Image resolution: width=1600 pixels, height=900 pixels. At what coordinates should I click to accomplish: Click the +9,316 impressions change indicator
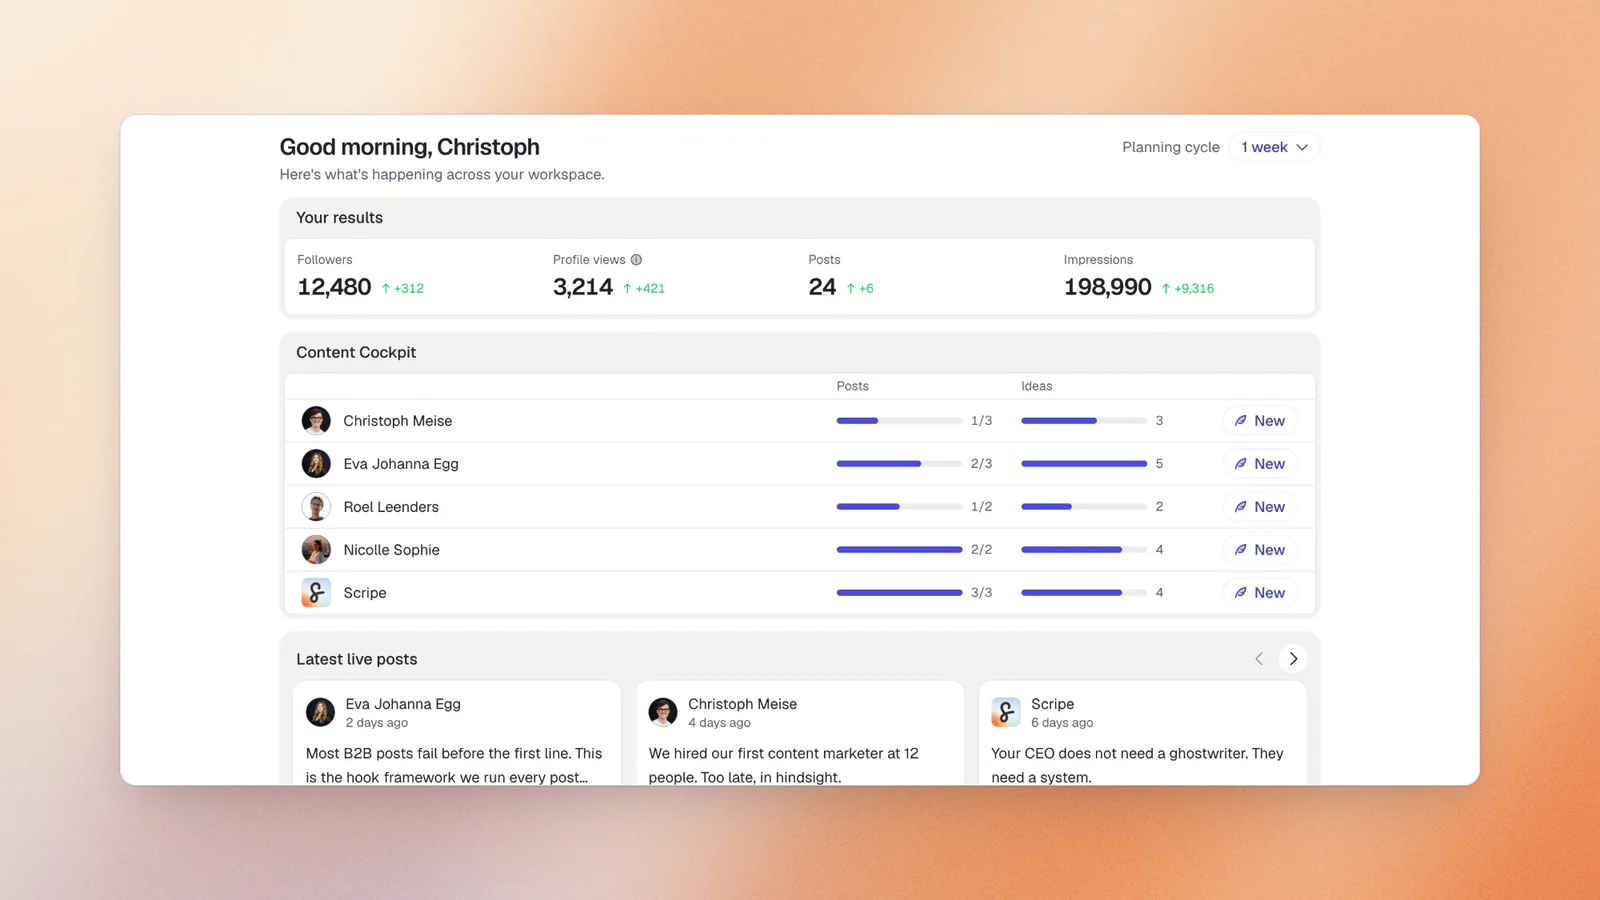(x=1188, y=289)
